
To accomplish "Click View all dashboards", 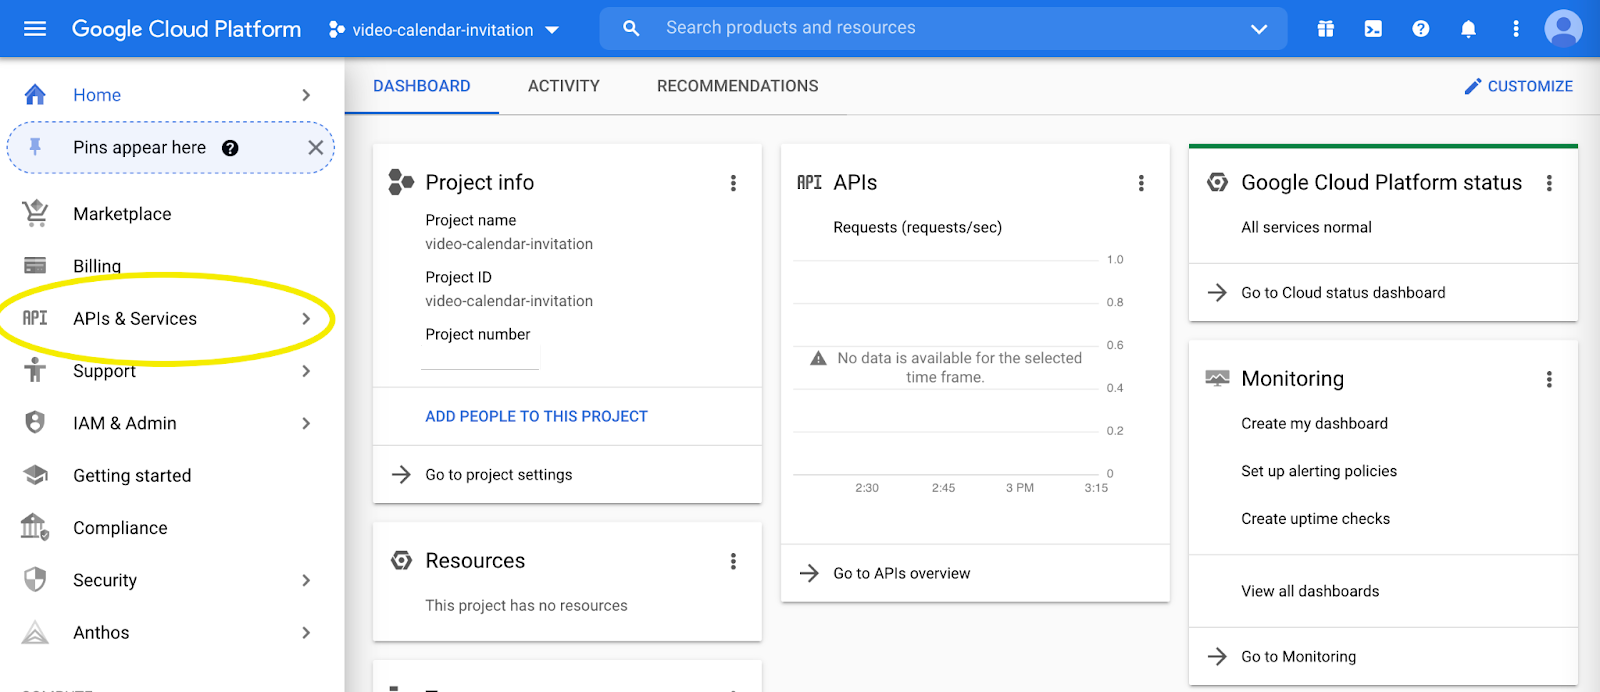I will tap(1310, 591).
